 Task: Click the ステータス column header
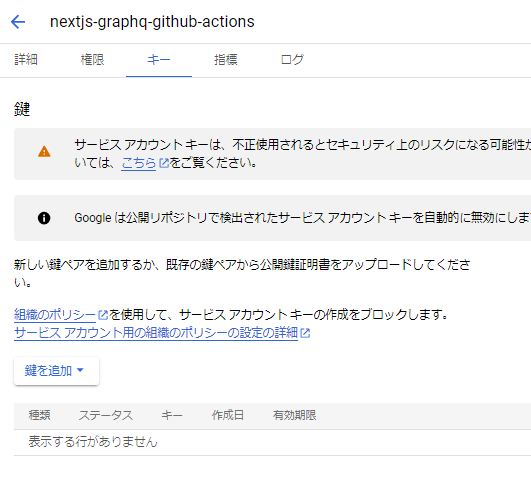106,415
